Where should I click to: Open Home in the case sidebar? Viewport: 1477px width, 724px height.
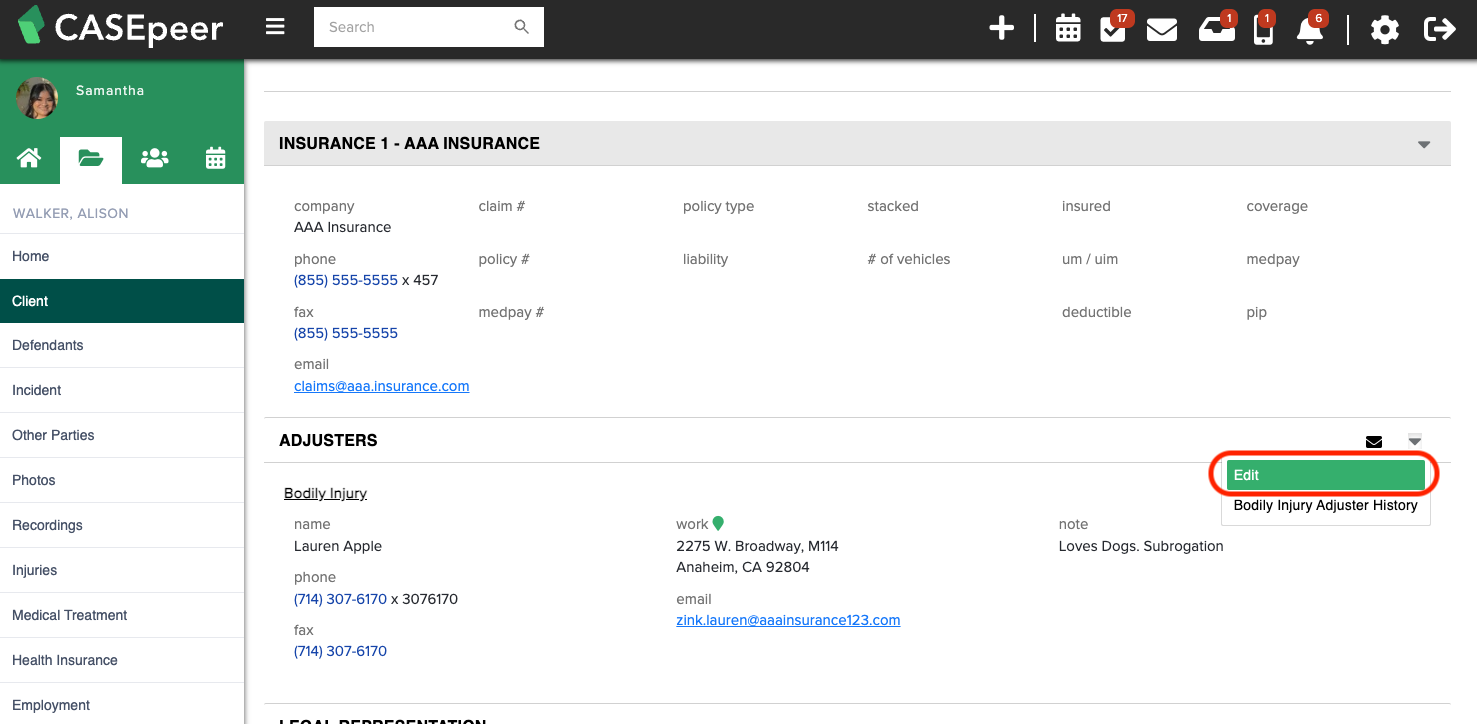click(122, 256)
